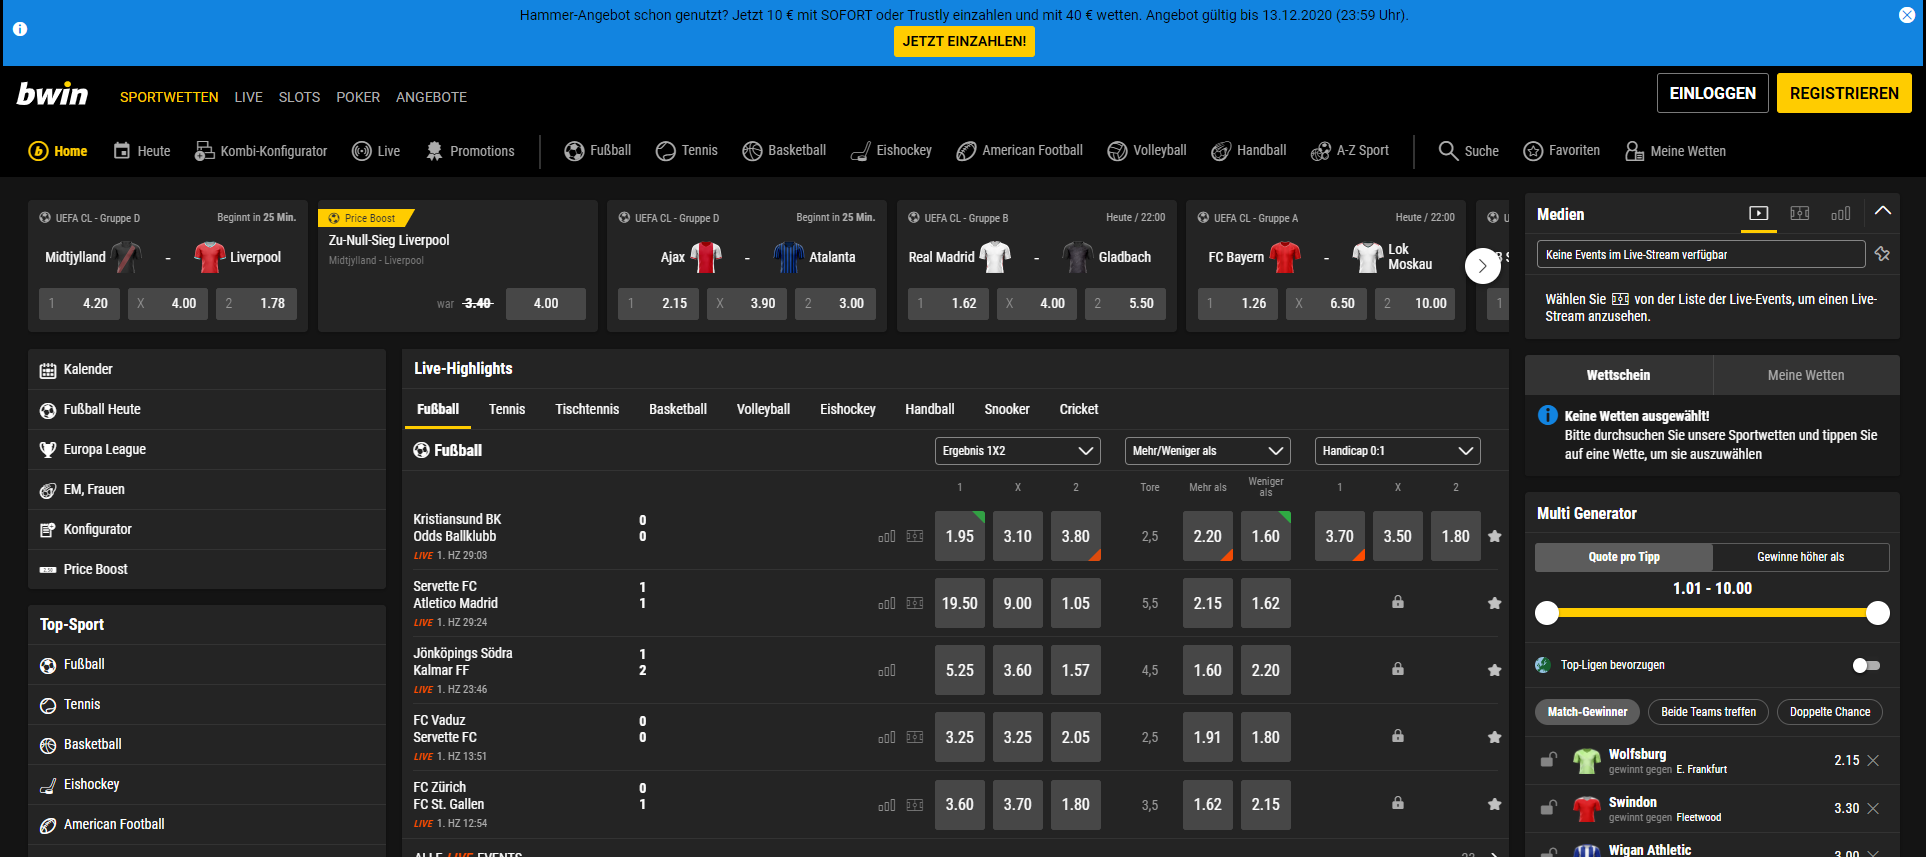Click the right handle of the odds range slider
Viewport: 1926px width, 857px height.
(1878, 613)
